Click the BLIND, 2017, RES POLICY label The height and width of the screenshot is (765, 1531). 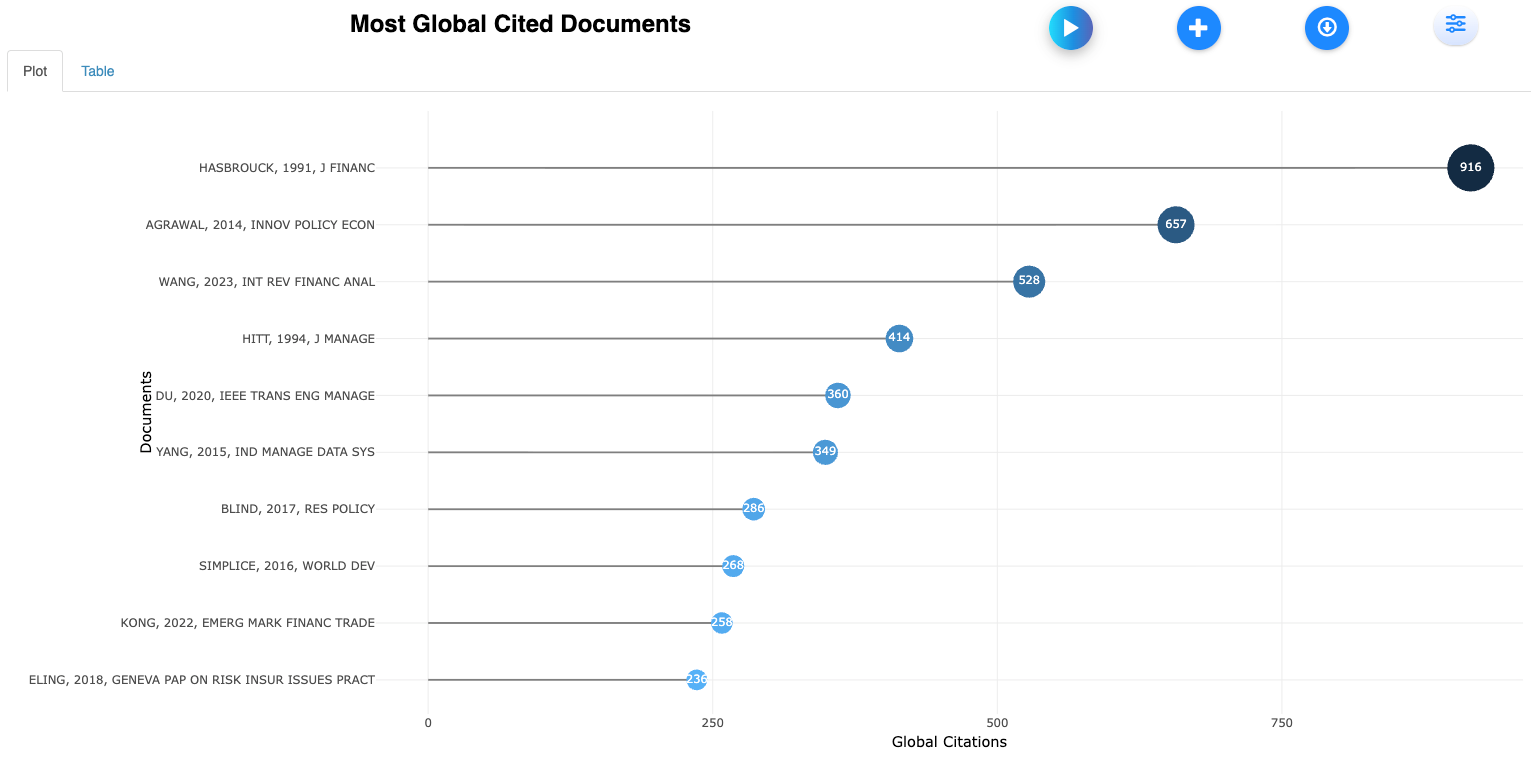tap(297, 509)
